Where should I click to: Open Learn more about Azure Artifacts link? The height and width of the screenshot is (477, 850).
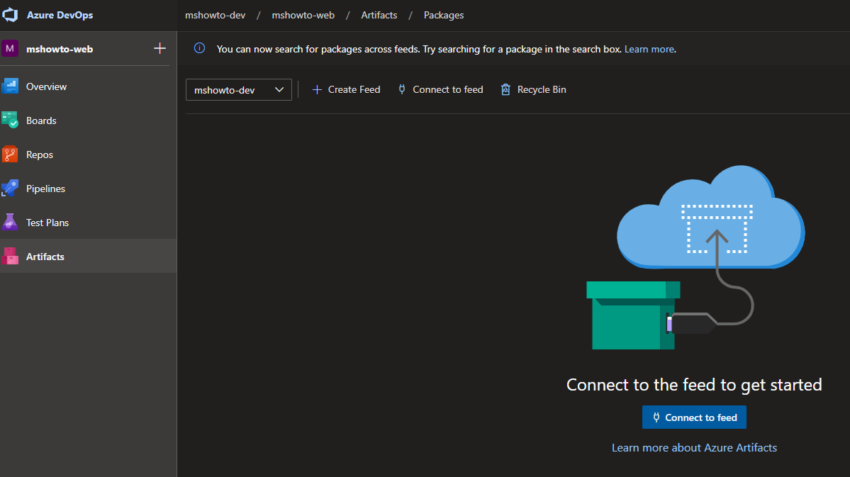tap(694, 448)
